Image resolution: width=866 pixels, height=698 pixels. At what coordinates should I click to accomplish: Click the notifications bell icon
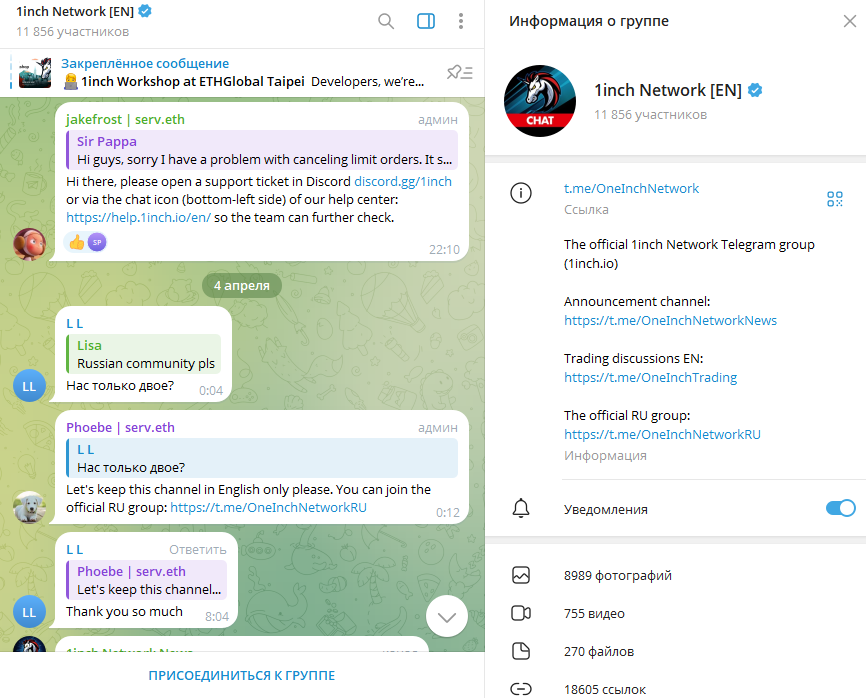click(x=521, y=508)
